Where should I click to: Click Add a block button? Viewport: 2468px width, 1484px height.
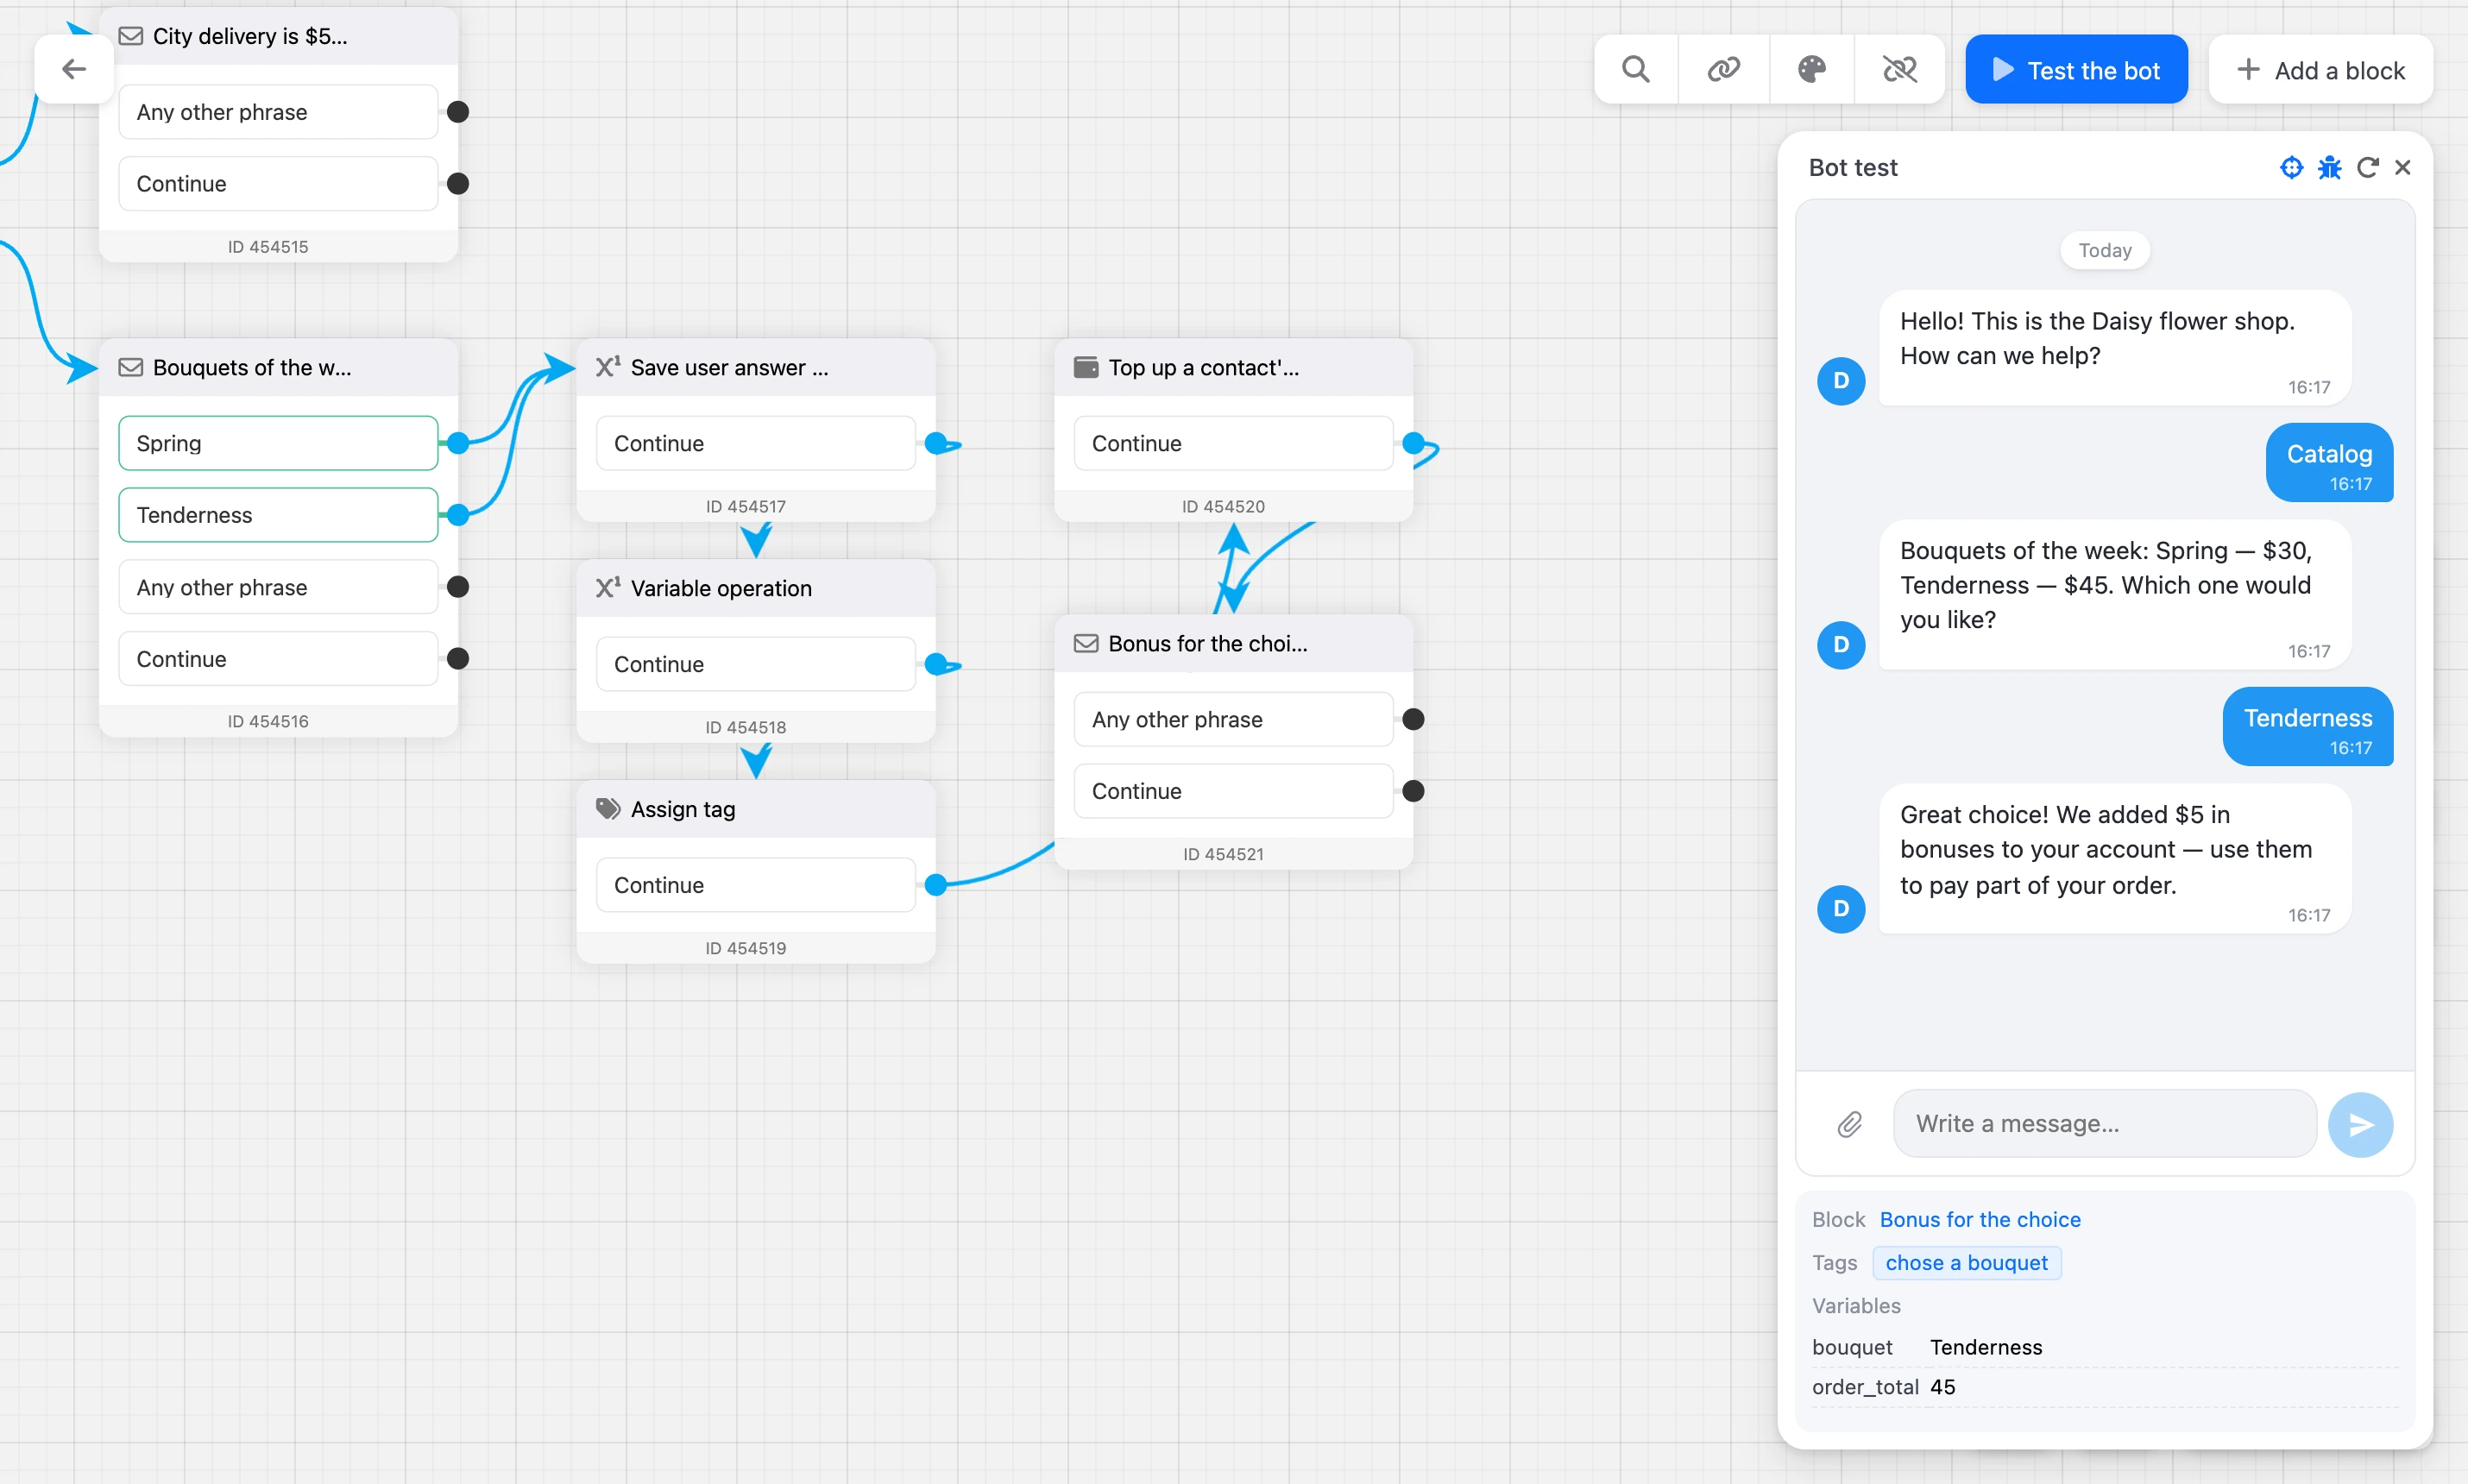pos(2320,70)
